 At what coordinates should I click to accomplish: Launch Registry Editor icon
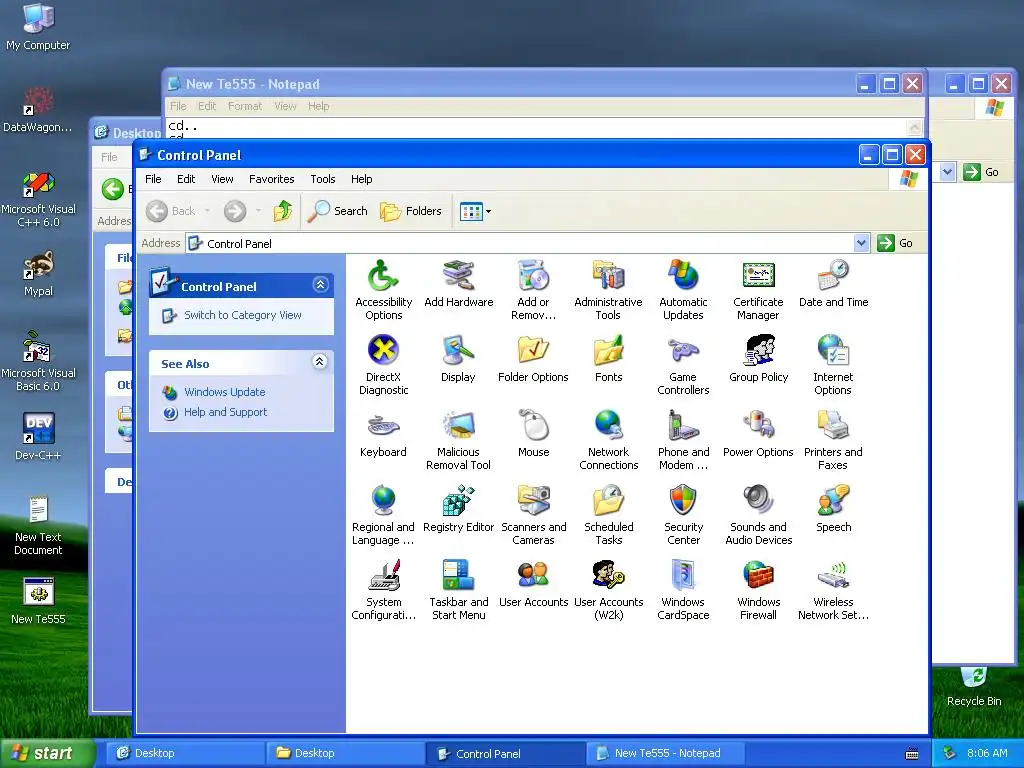point(458,509)
